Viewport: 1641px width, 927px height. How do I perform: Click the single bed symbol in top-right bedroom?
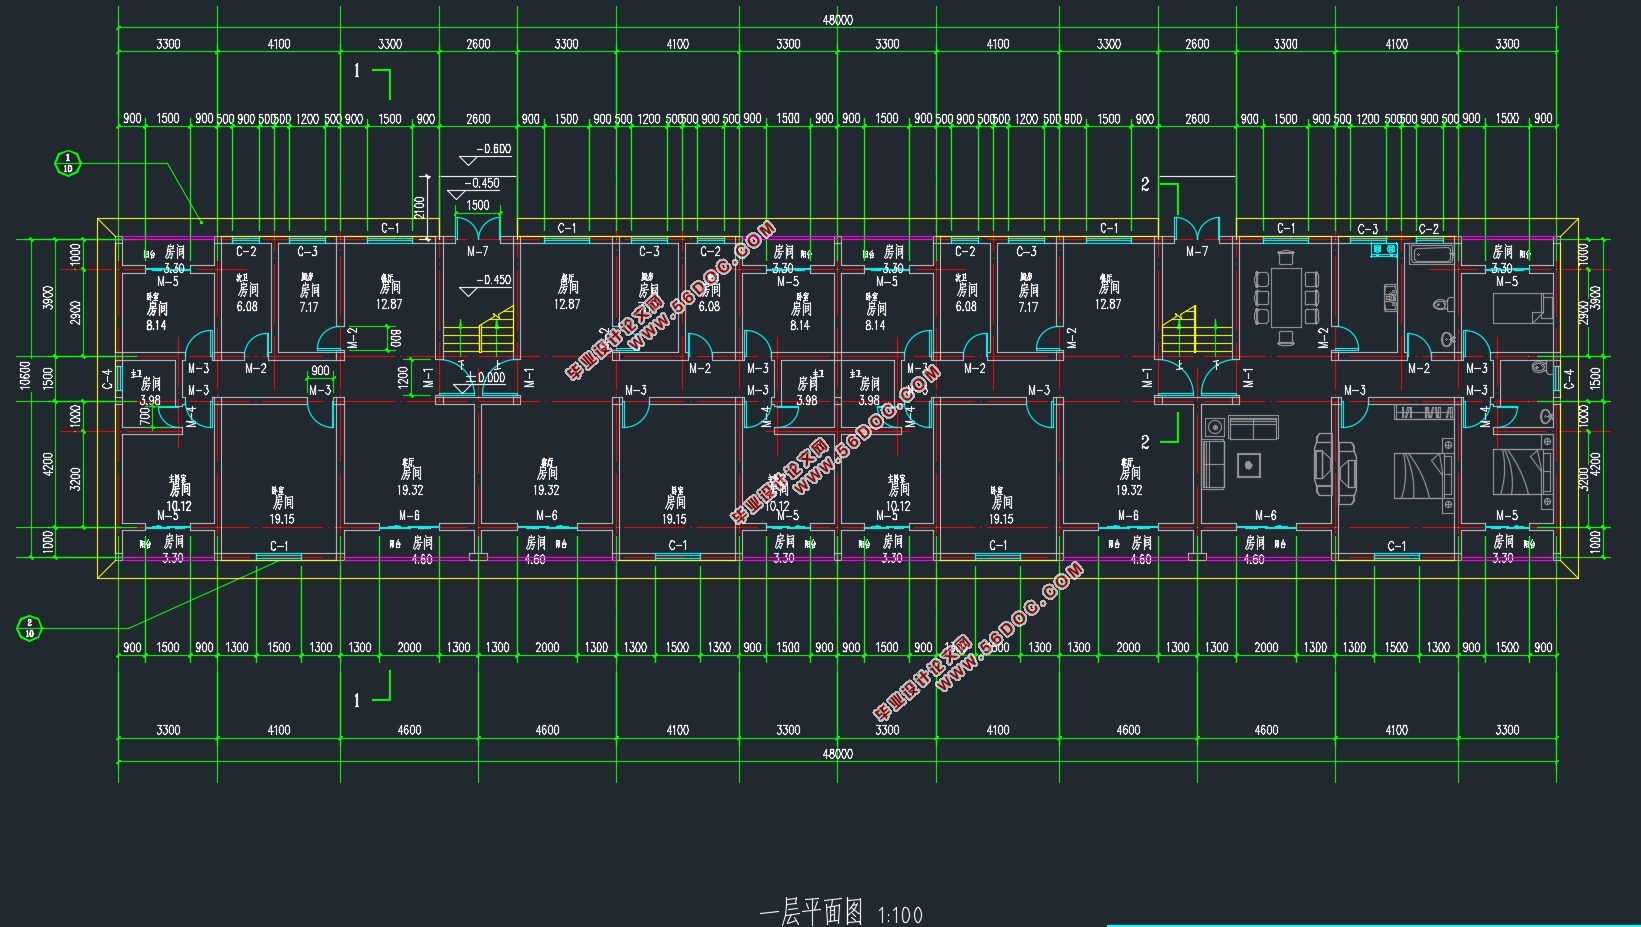pos(1522,309)
